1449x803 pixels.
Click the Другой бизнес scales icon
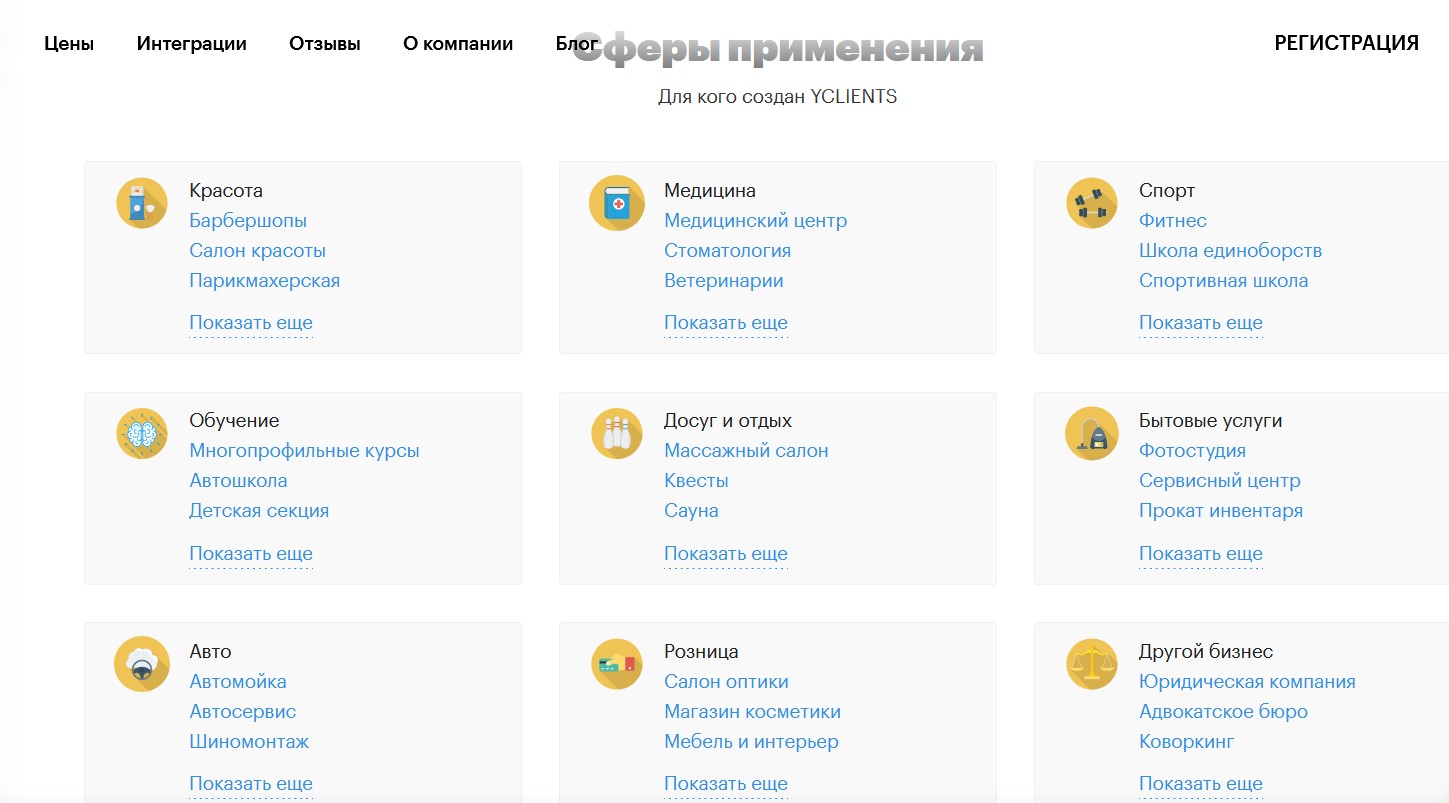pyautogui.click(x=1091, y=665)
